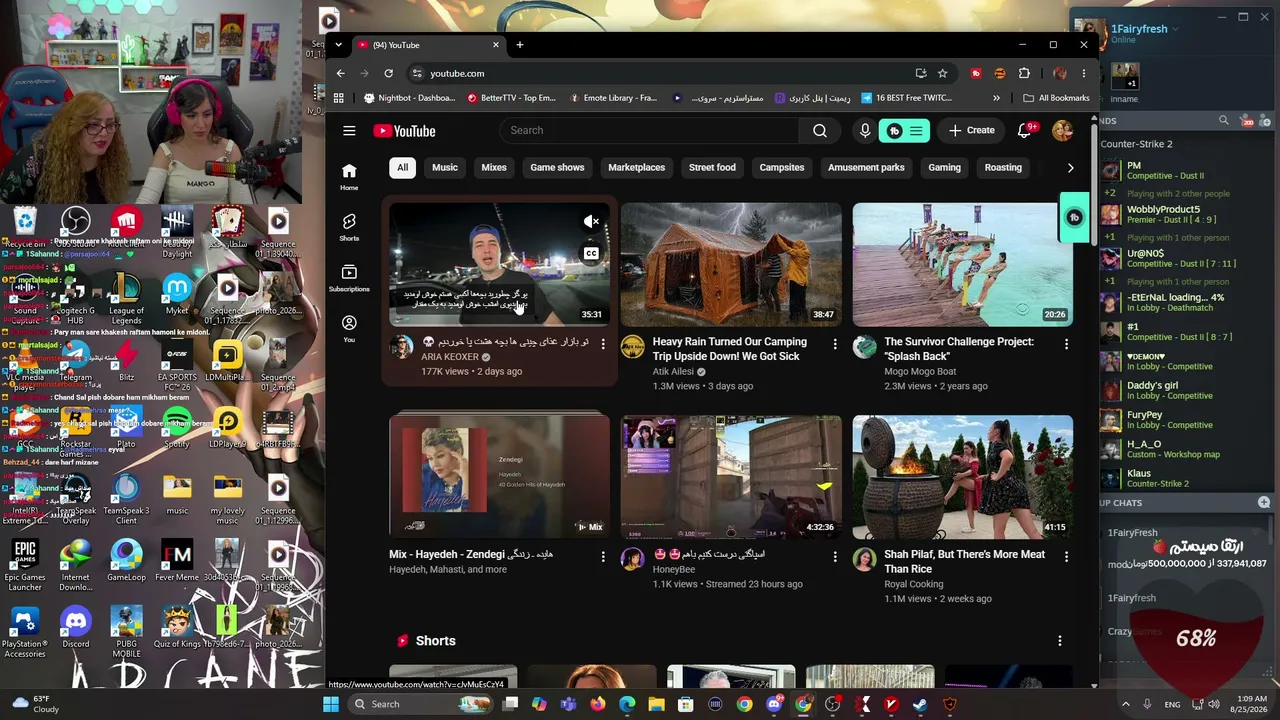Open a new browser tab

(x=520, y=45)
